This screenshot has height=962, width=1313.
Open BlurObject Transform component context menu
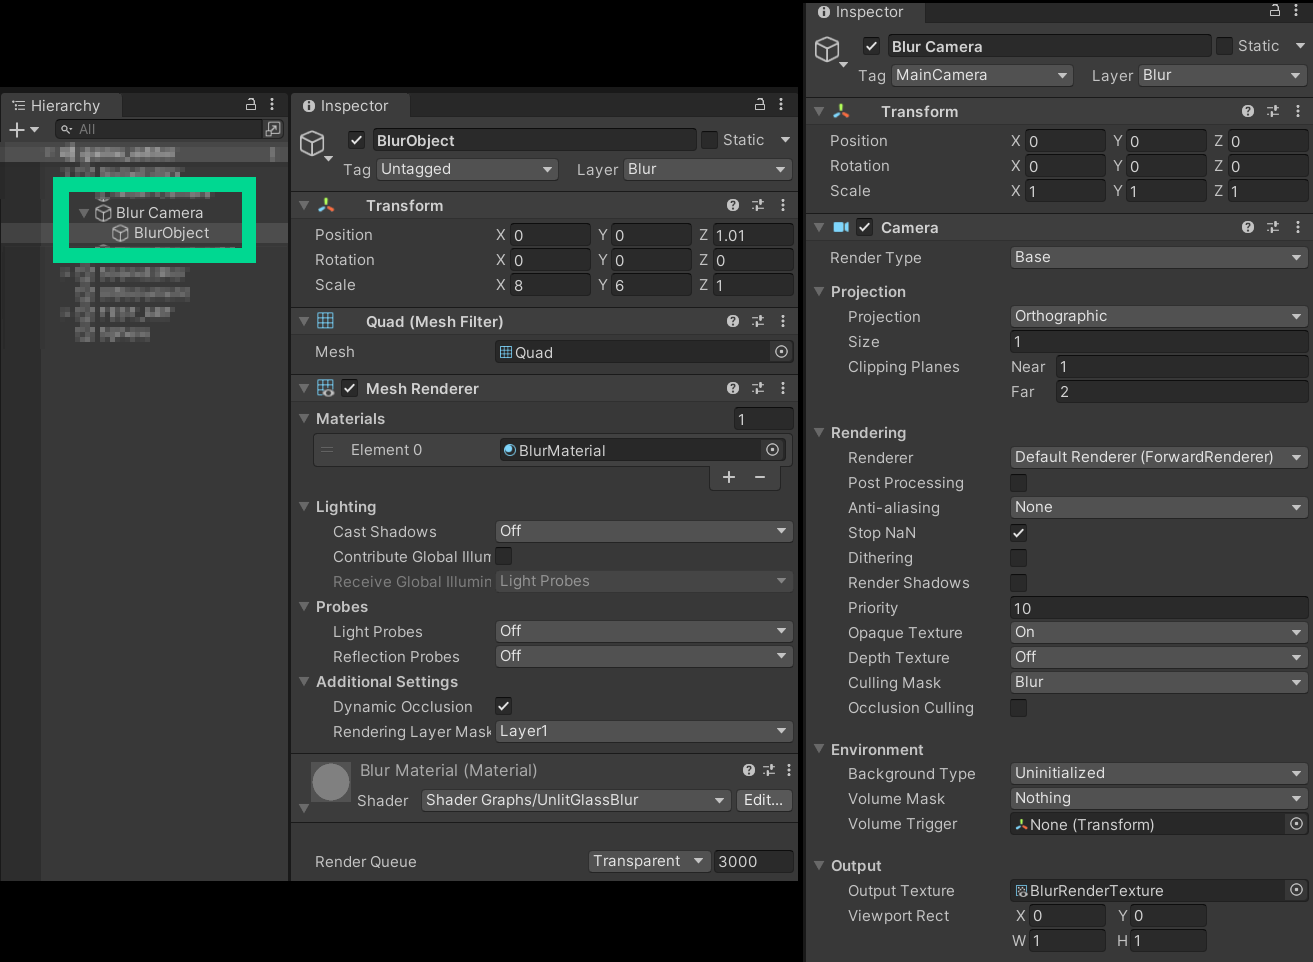click(x=783, y=205)
